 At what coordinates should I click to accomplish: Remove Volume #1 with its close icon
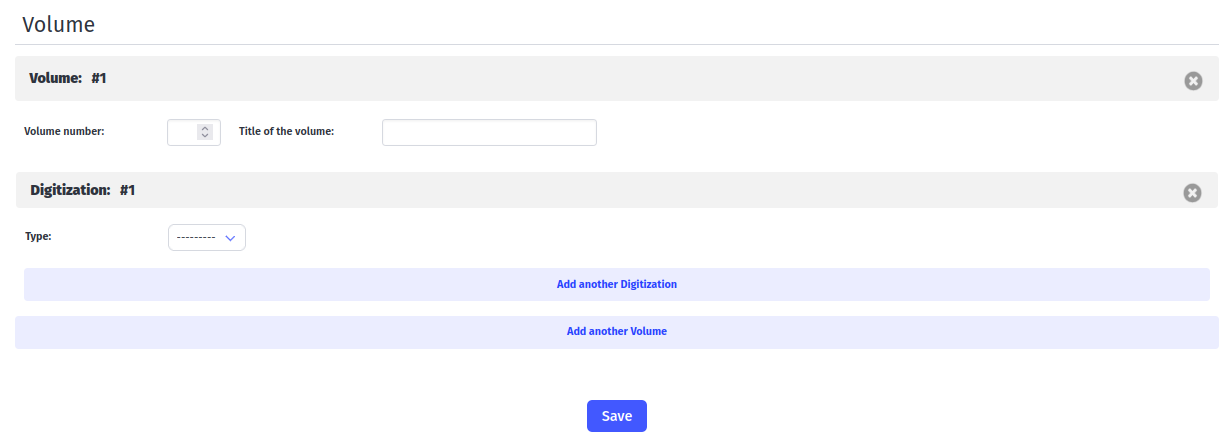(x=1193, y=81)
